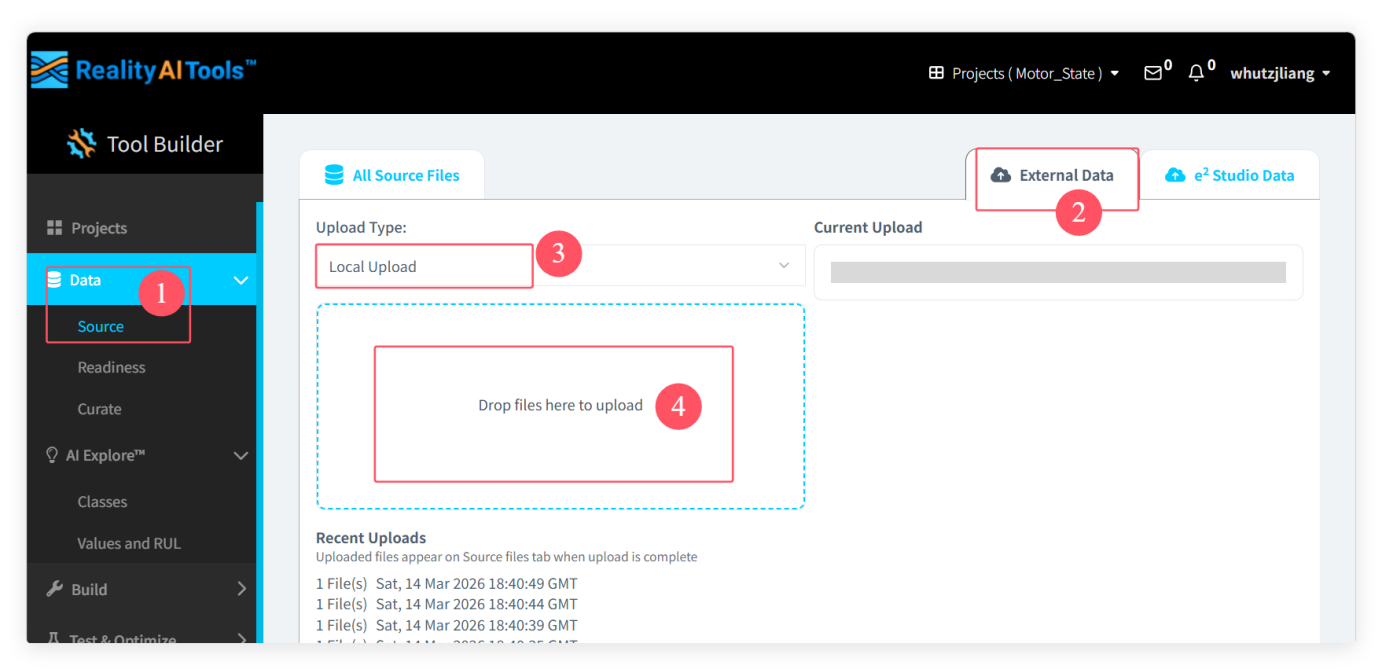1382x669 pixels.
Task: Open the Projects (Motor_State) dropdown
Action: click(x=1024, y=73)
